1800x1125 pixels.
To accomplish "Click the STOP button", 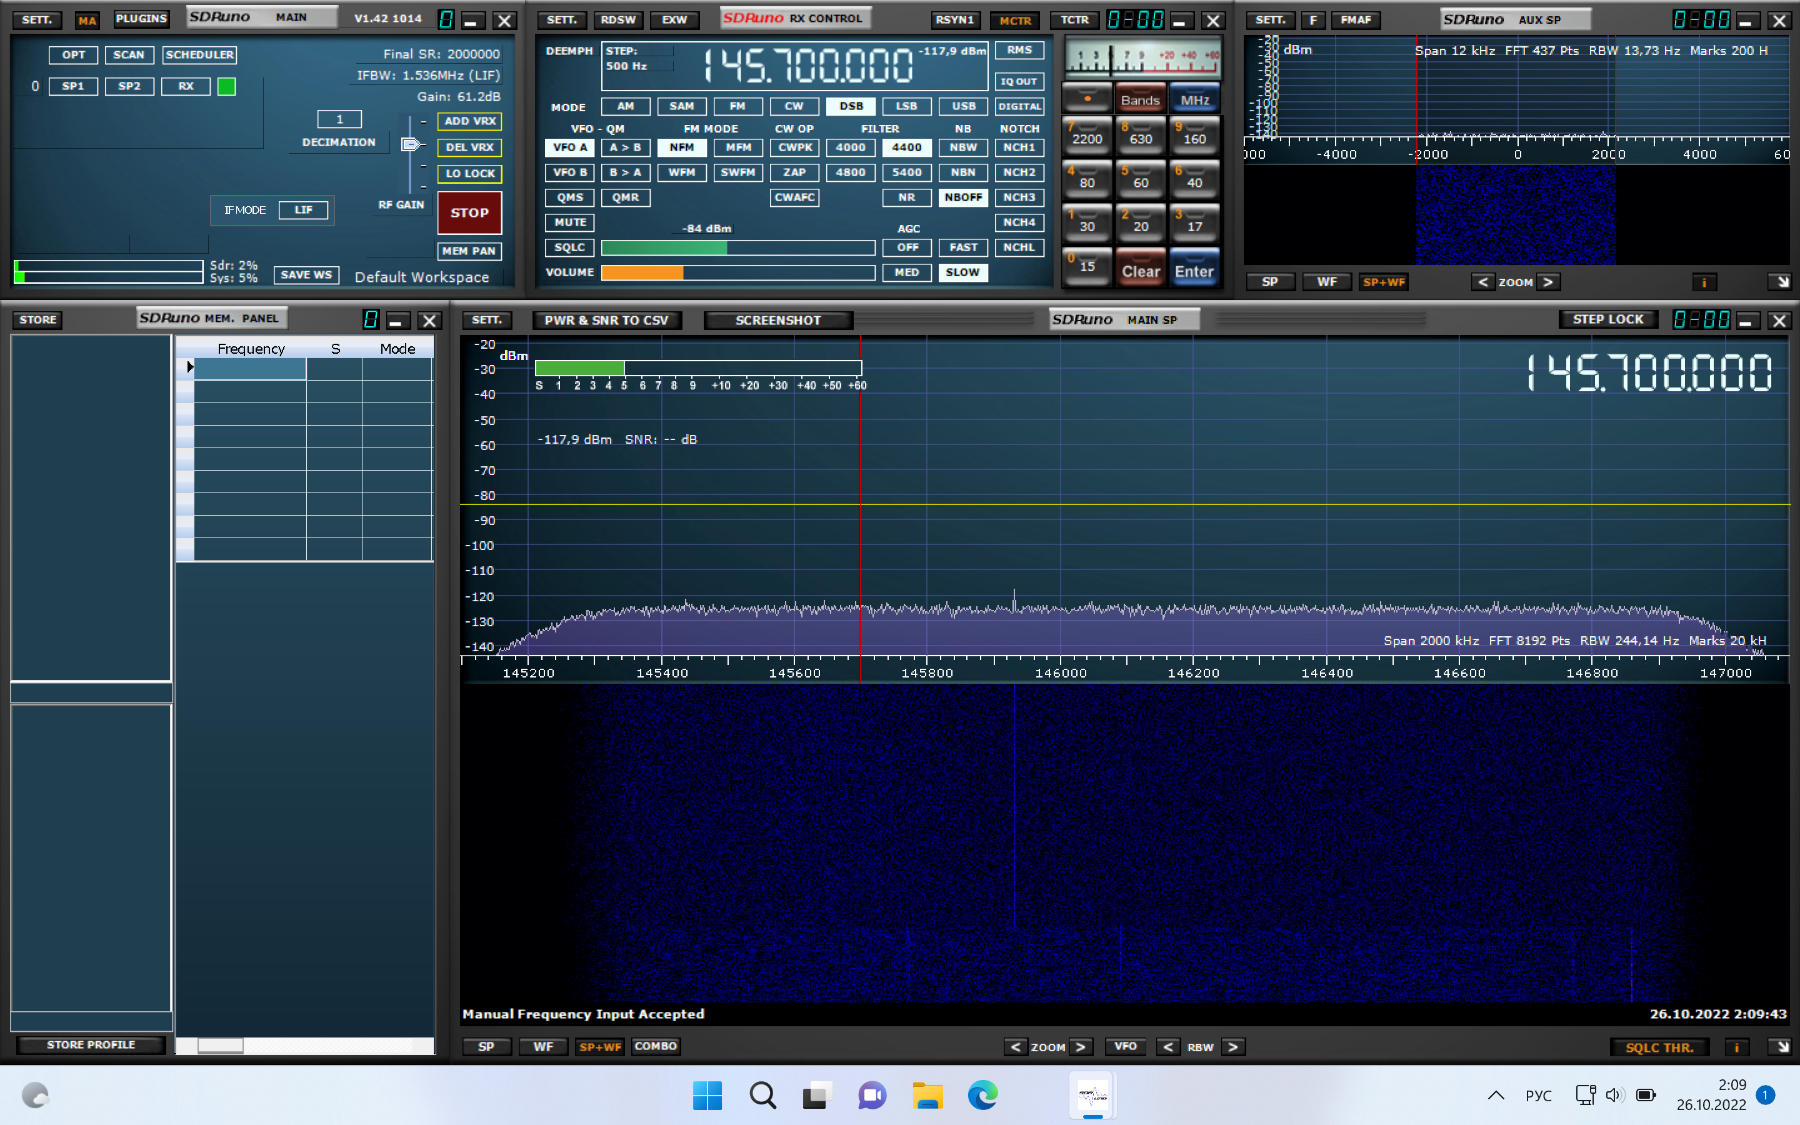I will coord(470,212).
